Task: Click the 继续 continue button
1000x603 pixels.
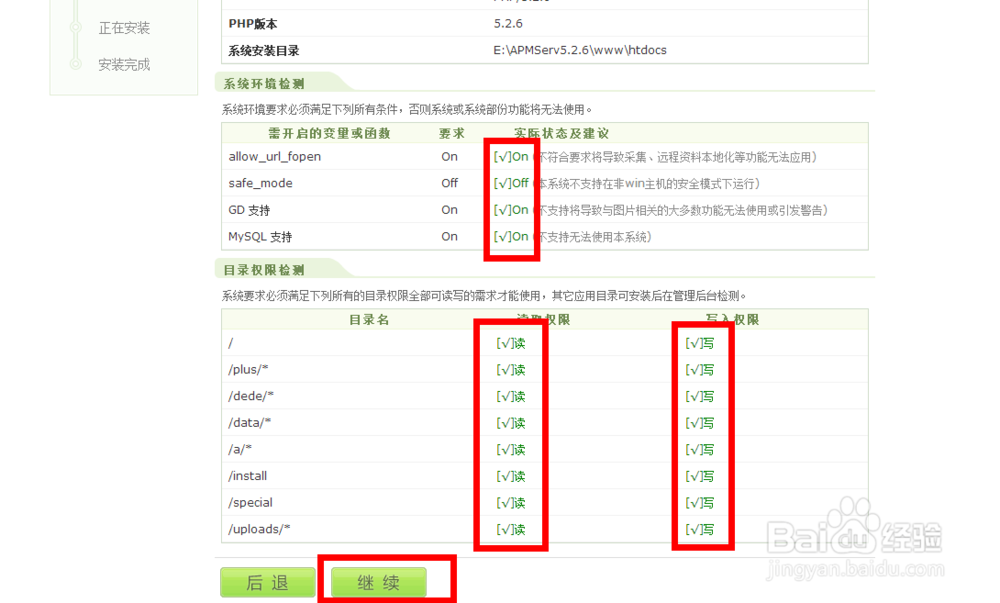Action: pos(377,582)
